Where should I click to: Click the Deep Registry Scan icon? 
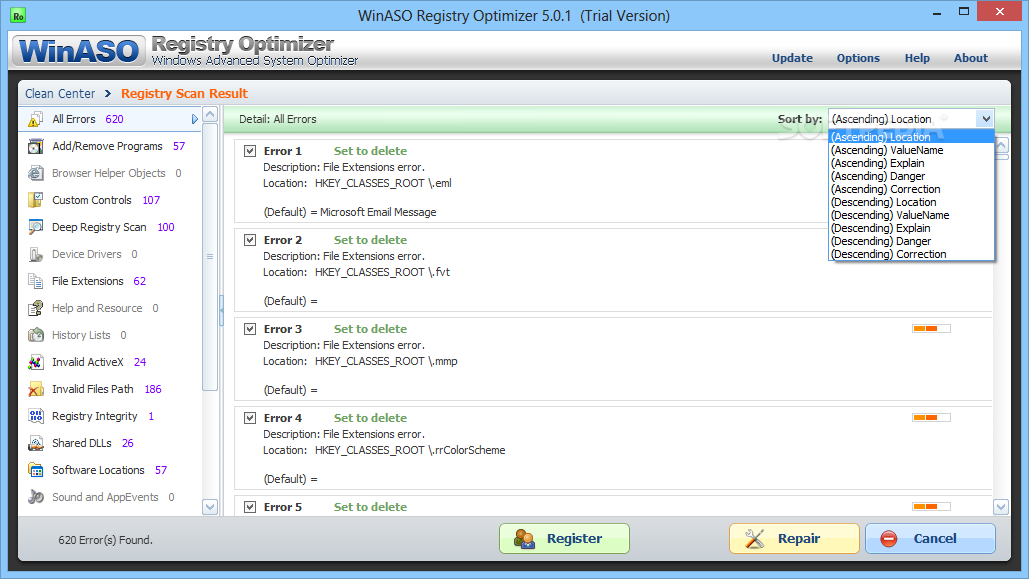[x=35, y=227]
